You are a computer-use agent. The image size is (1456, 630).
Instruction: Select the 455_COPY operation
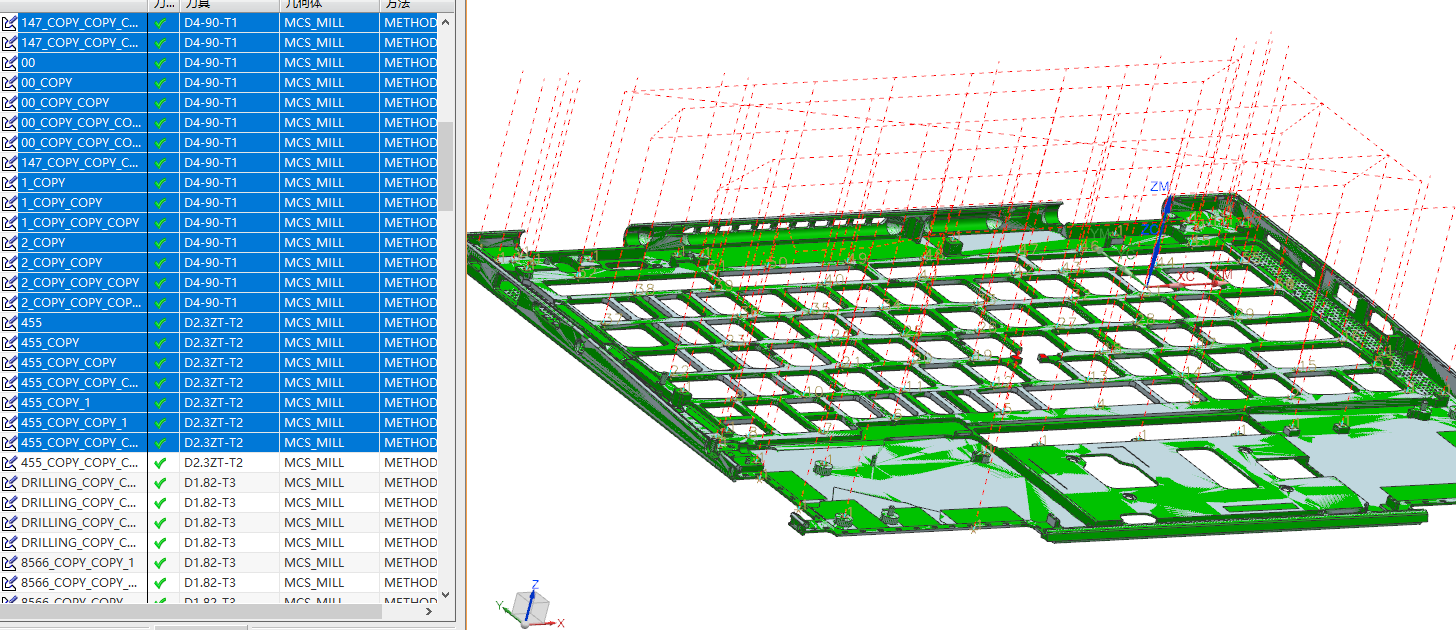(x=50, y=343)
